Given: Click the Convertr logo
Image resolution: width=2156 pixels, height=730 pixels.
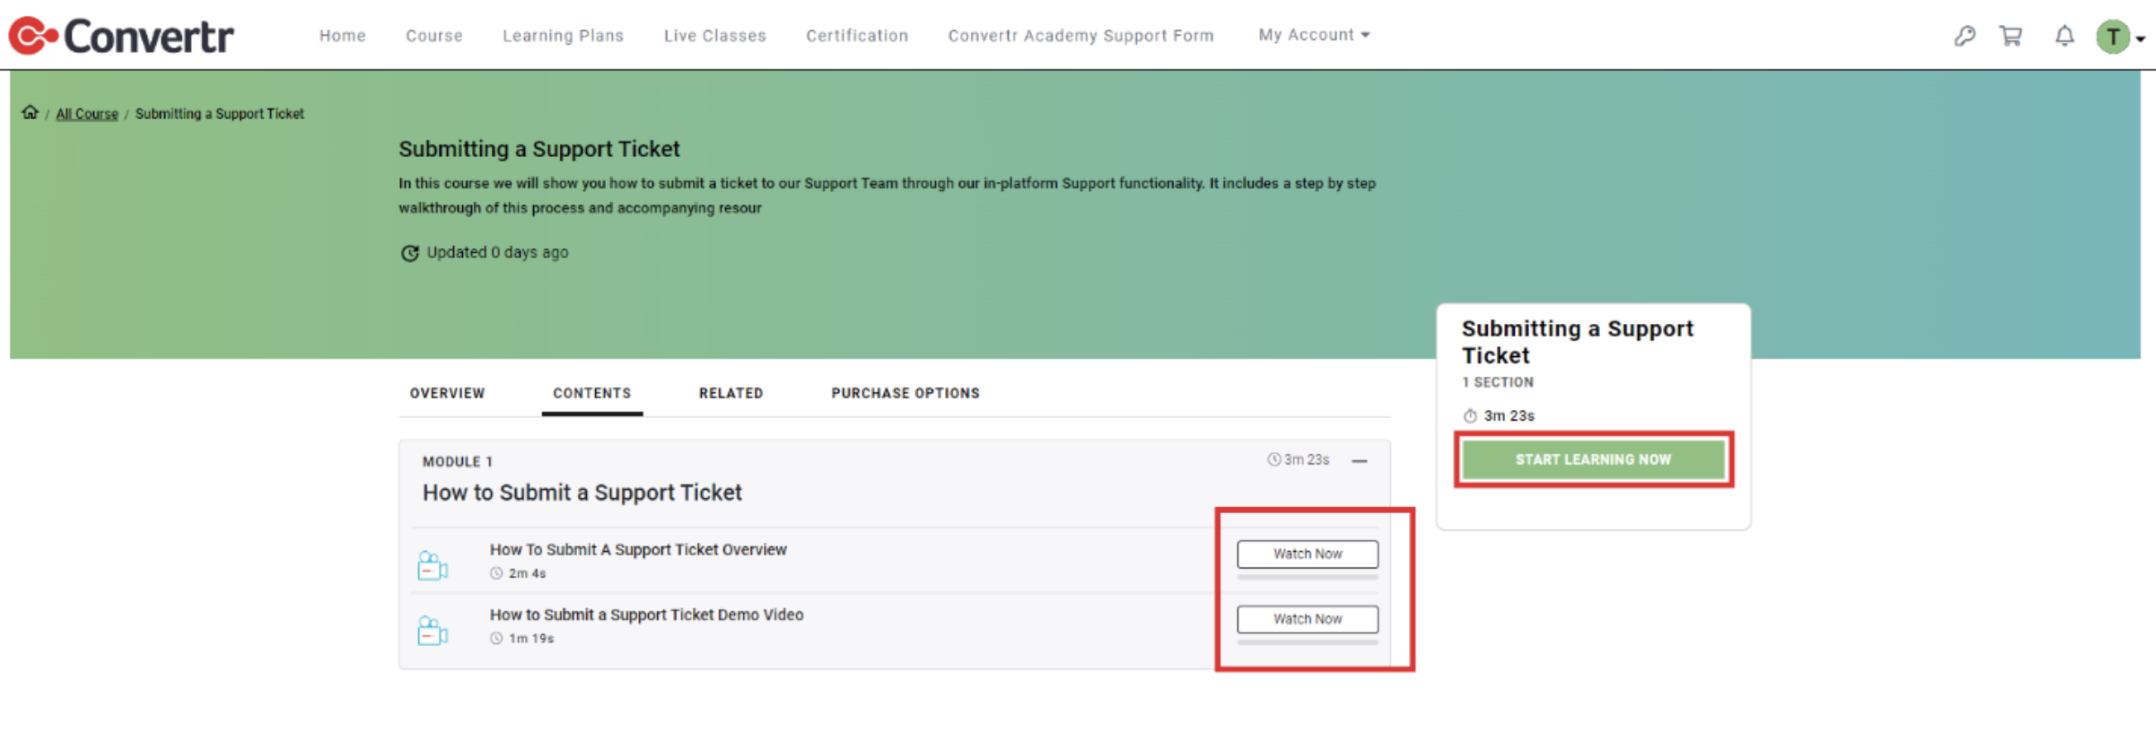Looking at the screenshot, I should tap(121, 36).
